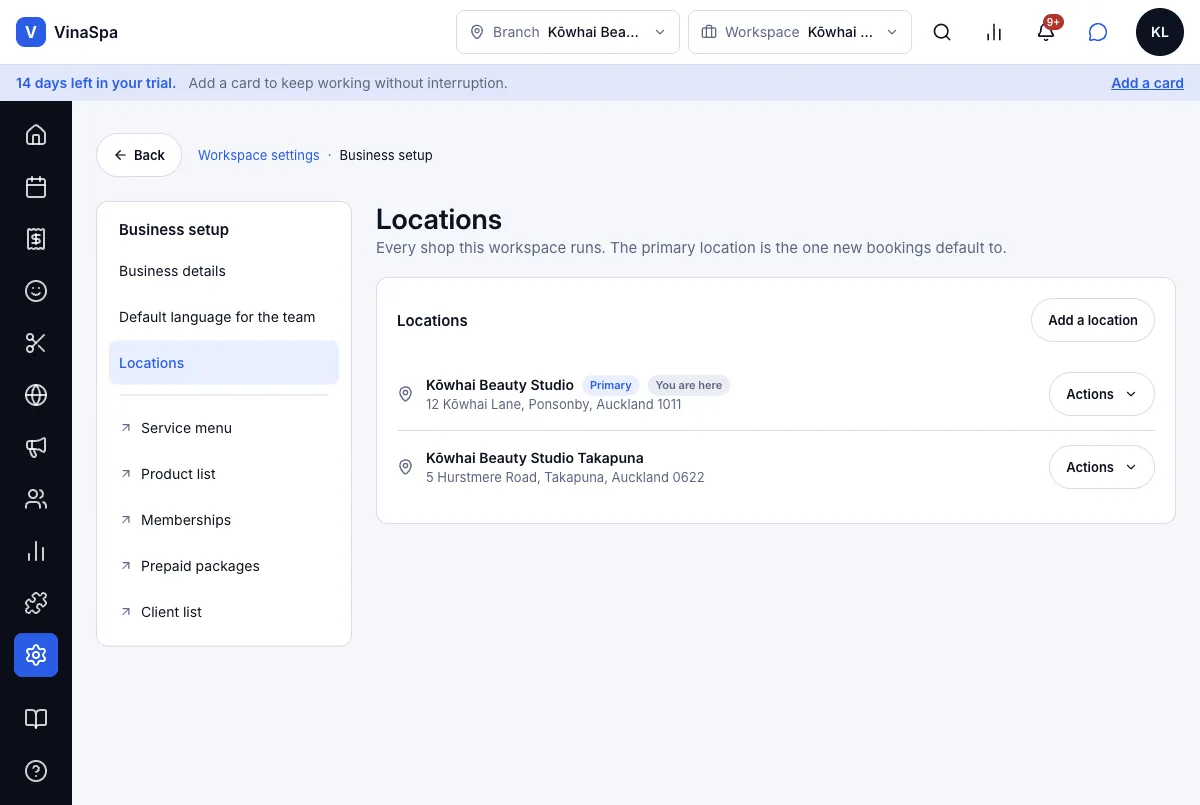Click the Back button
Image resolution: width=1200 pixels, height=805 pixels.
139,155
